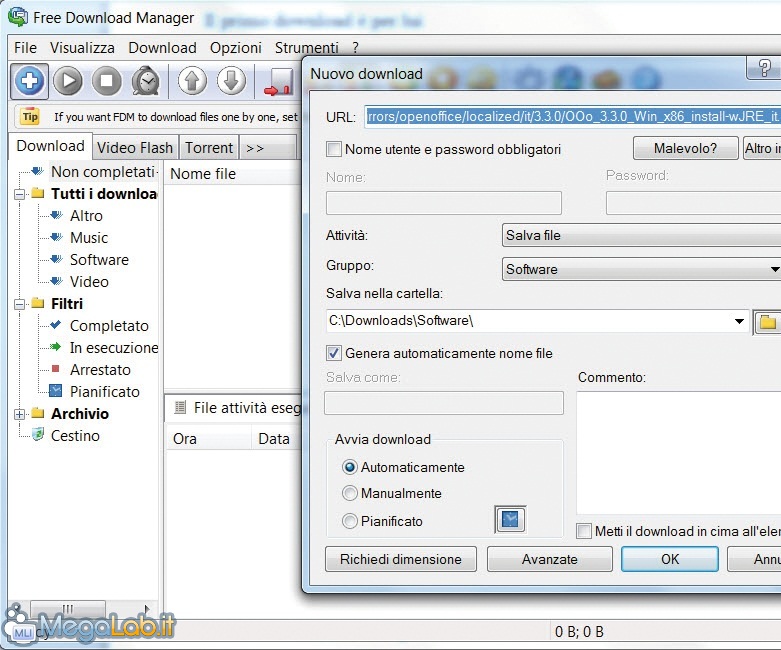
Task: Open the Opzioni menu
Action: 236,48
